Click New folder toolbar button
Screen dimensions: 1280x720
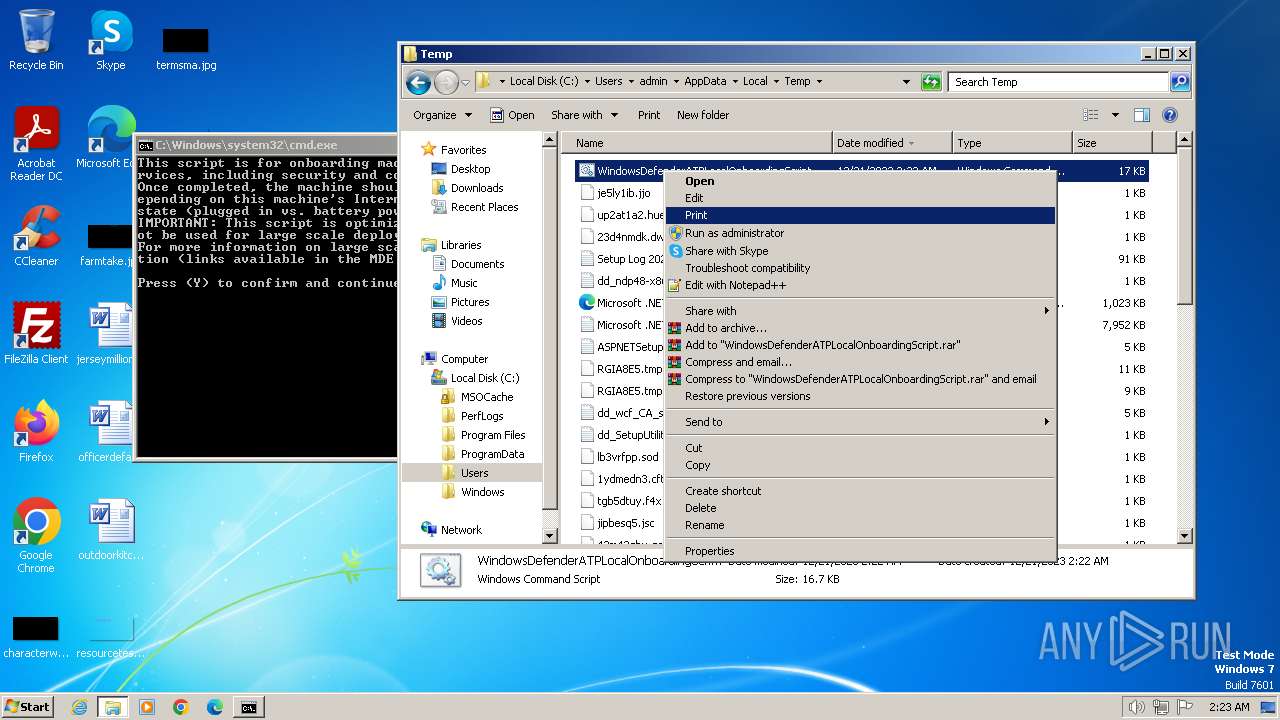[703, 115]
